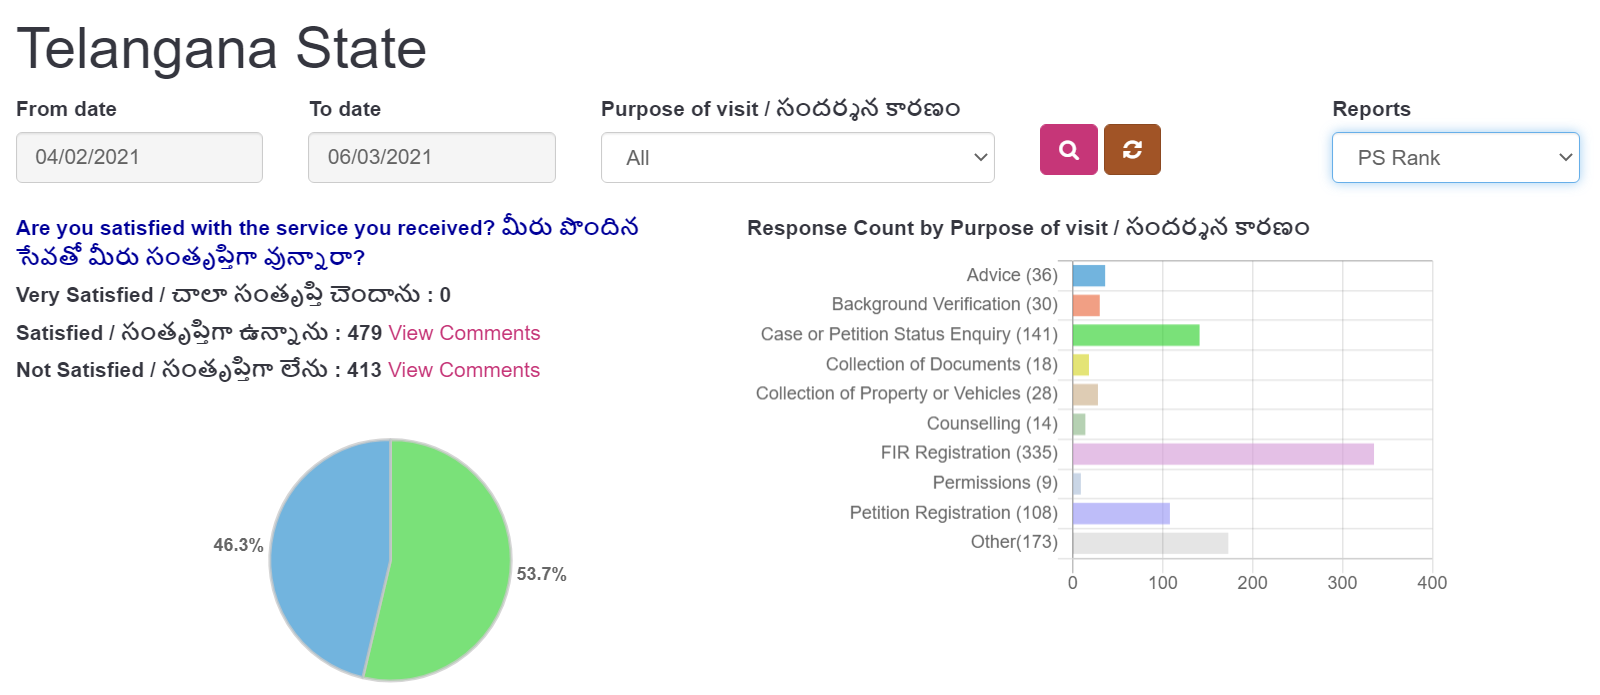Click the Collection of Documents bar
The image size is (1600, 695).
(x=1081, y=365)
